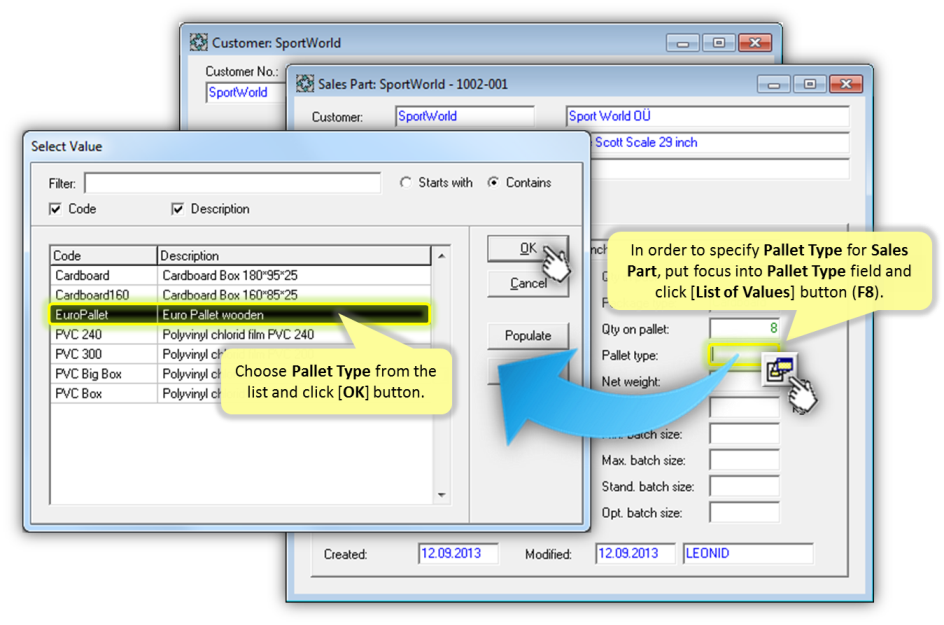Image resolution: width=944 pixels, height=625 pixels.
Task: Select the PVC 240 row
Action: [240, 334]
